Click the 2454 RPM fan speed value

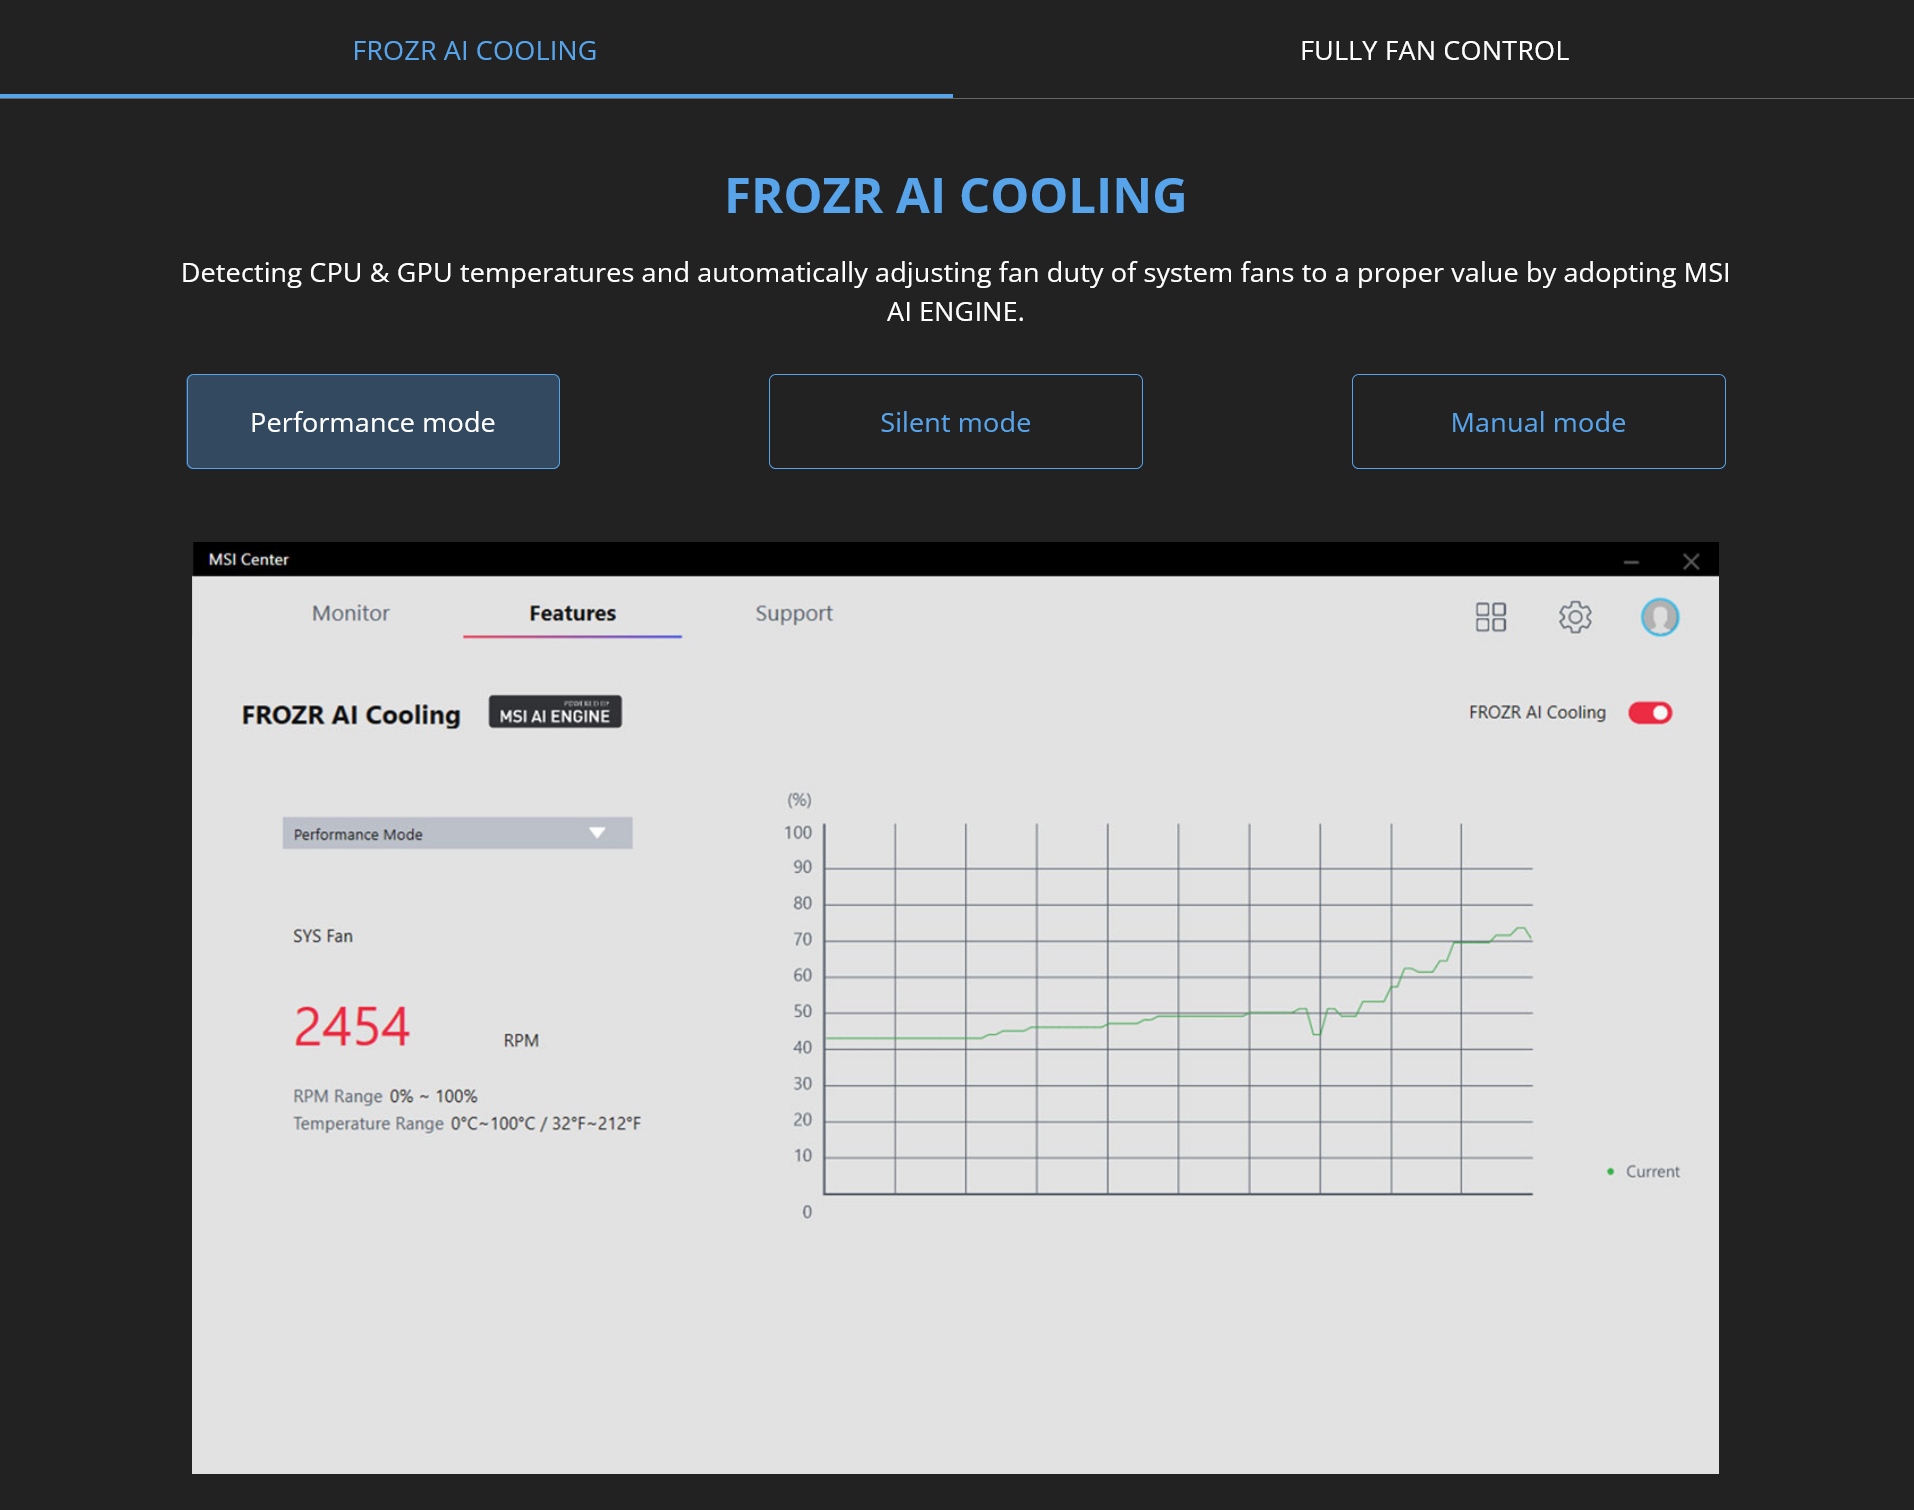[x=352, y=1027]
